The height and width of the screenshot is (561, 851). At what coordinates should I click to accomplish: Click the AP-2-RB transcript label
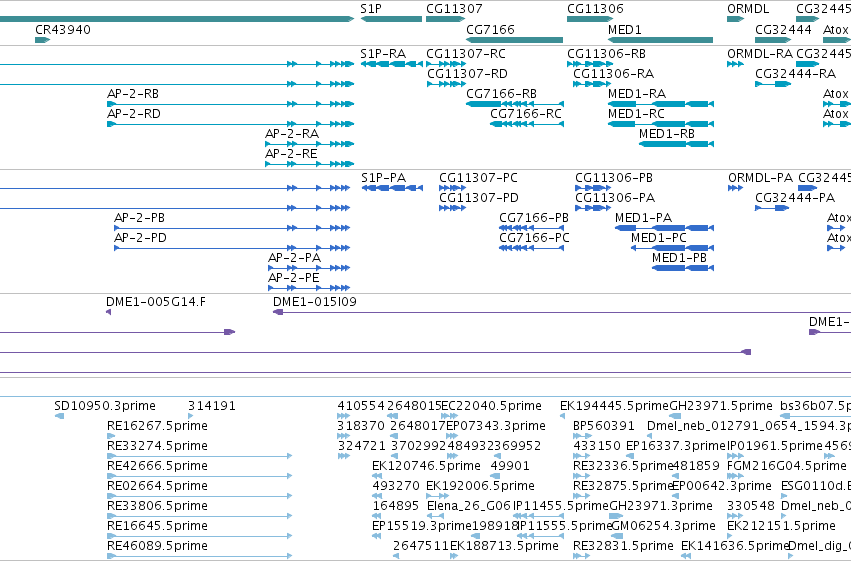click(x=133, y=93)
